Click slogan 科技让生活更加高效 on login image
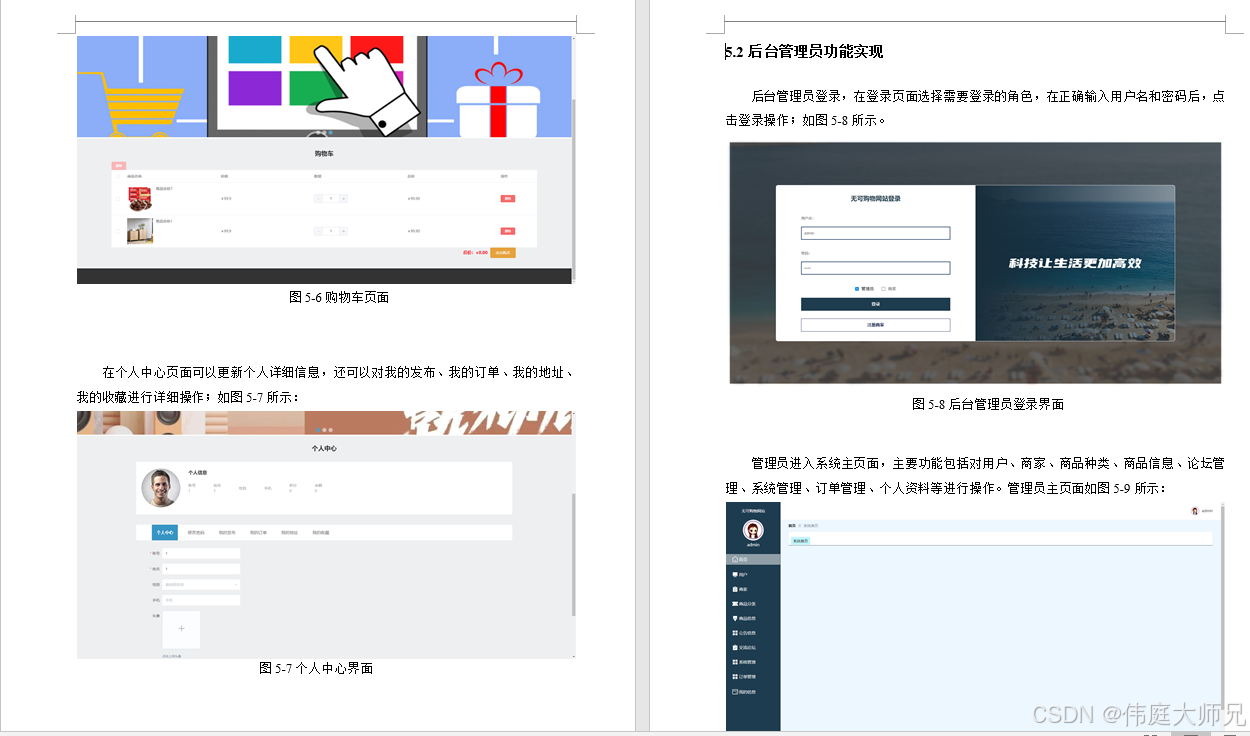Screen dimensions: 1250x736 click(1075, 264)
